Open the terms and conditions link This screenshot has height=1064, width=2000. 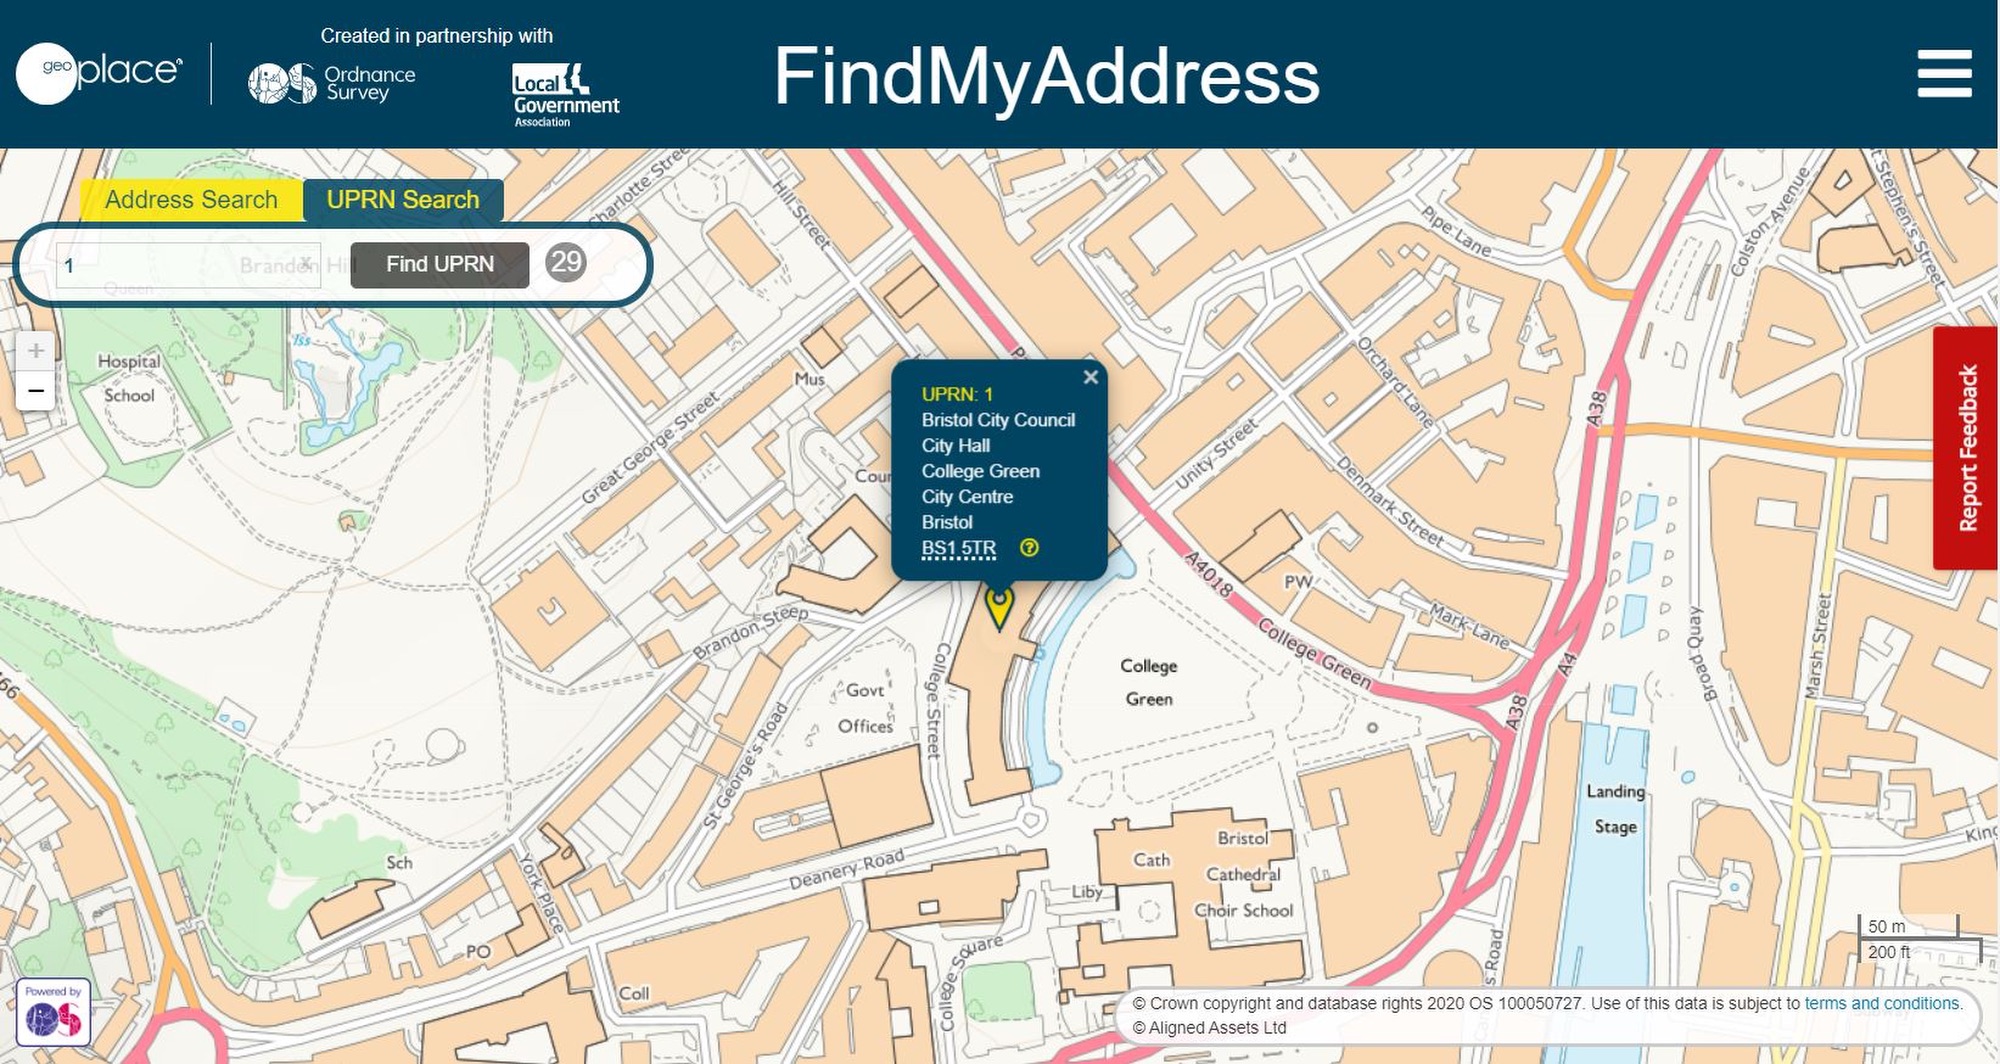pos(1882,1003)
